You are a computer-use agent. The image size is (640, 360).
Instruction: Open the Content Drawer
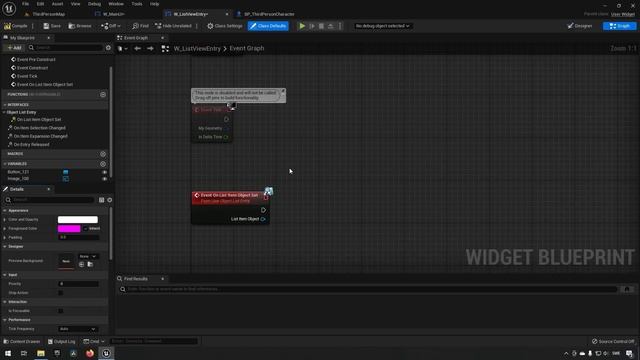(x=22, y=342)
